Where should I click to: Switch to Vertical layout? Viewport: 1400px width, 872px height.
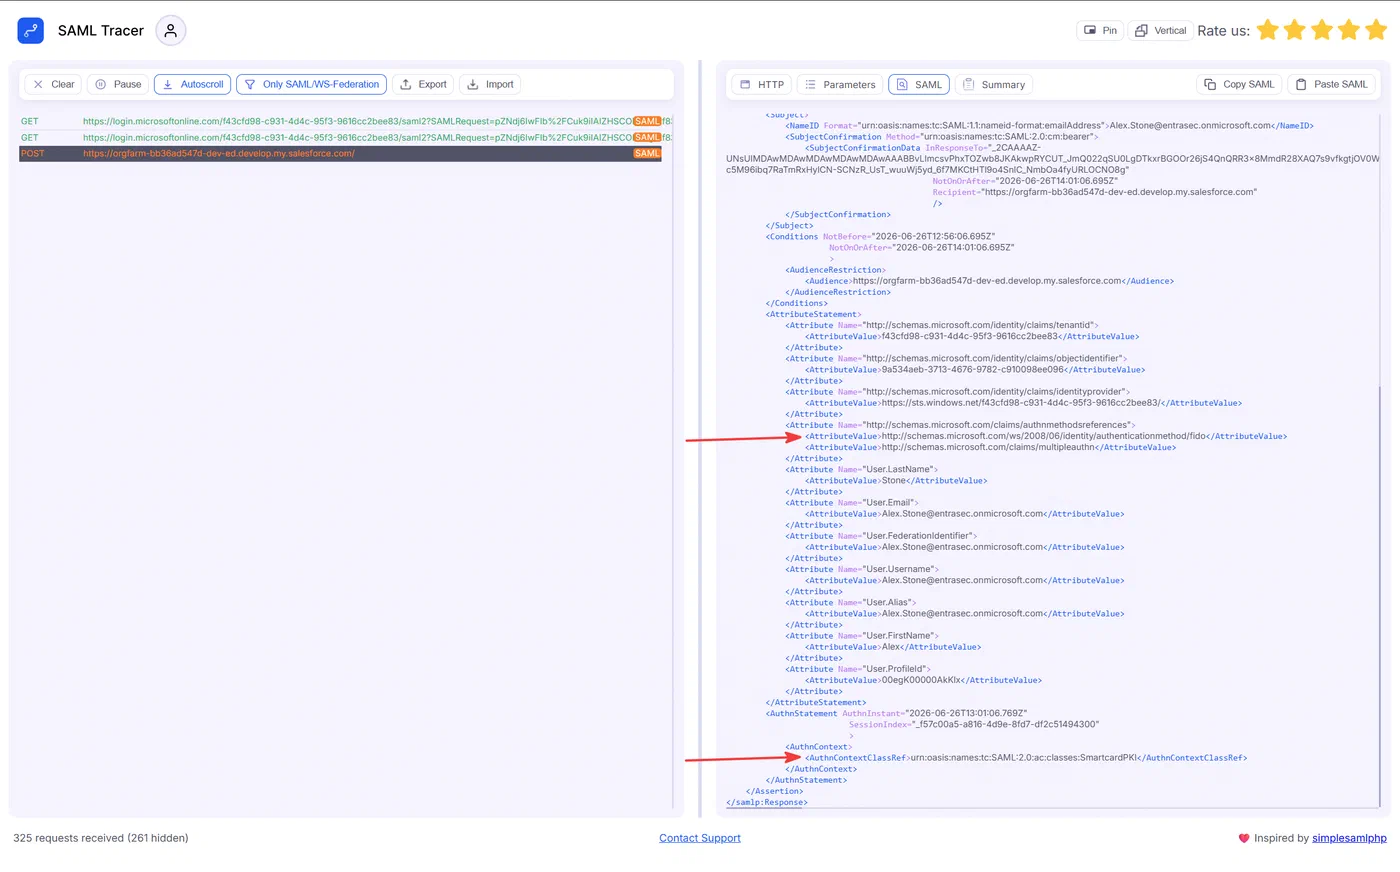click(1160, 30)
